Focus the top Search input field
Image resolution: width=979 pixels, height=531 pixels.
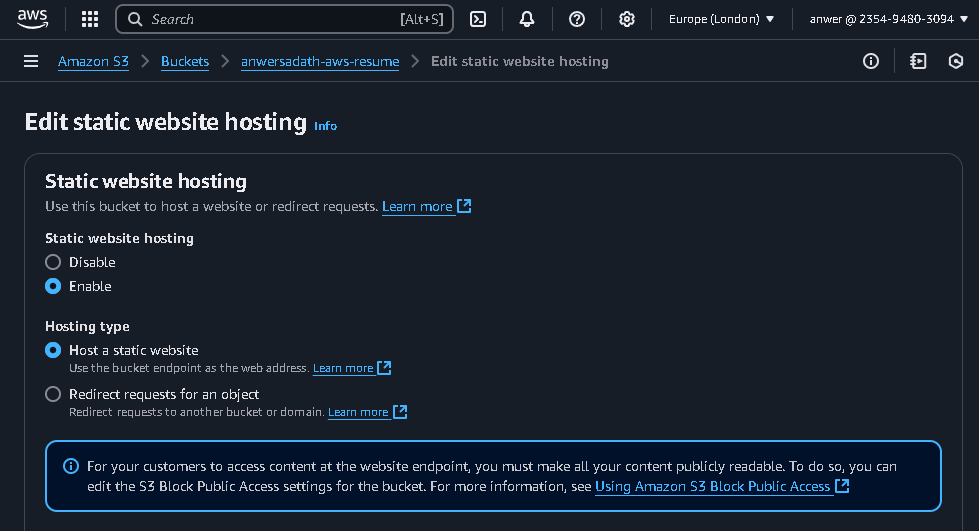(x=284, y=19)
